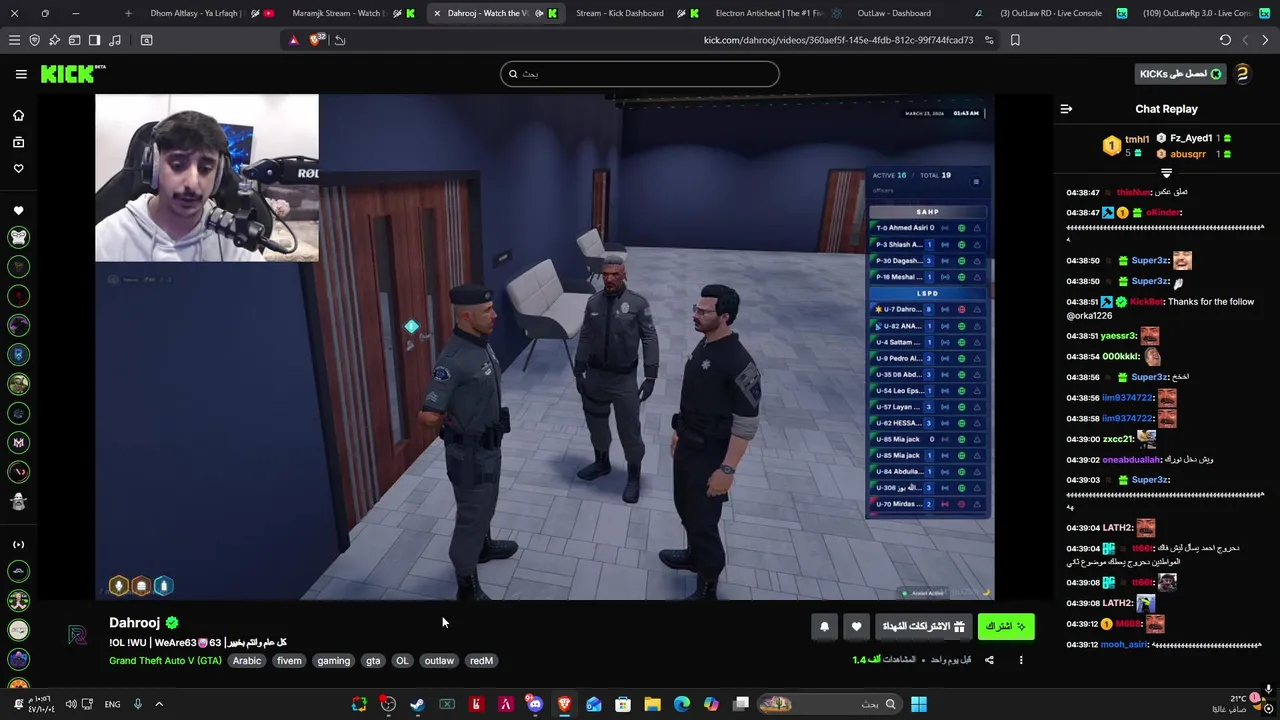Click the browser address bar URL

coord(838,40)
